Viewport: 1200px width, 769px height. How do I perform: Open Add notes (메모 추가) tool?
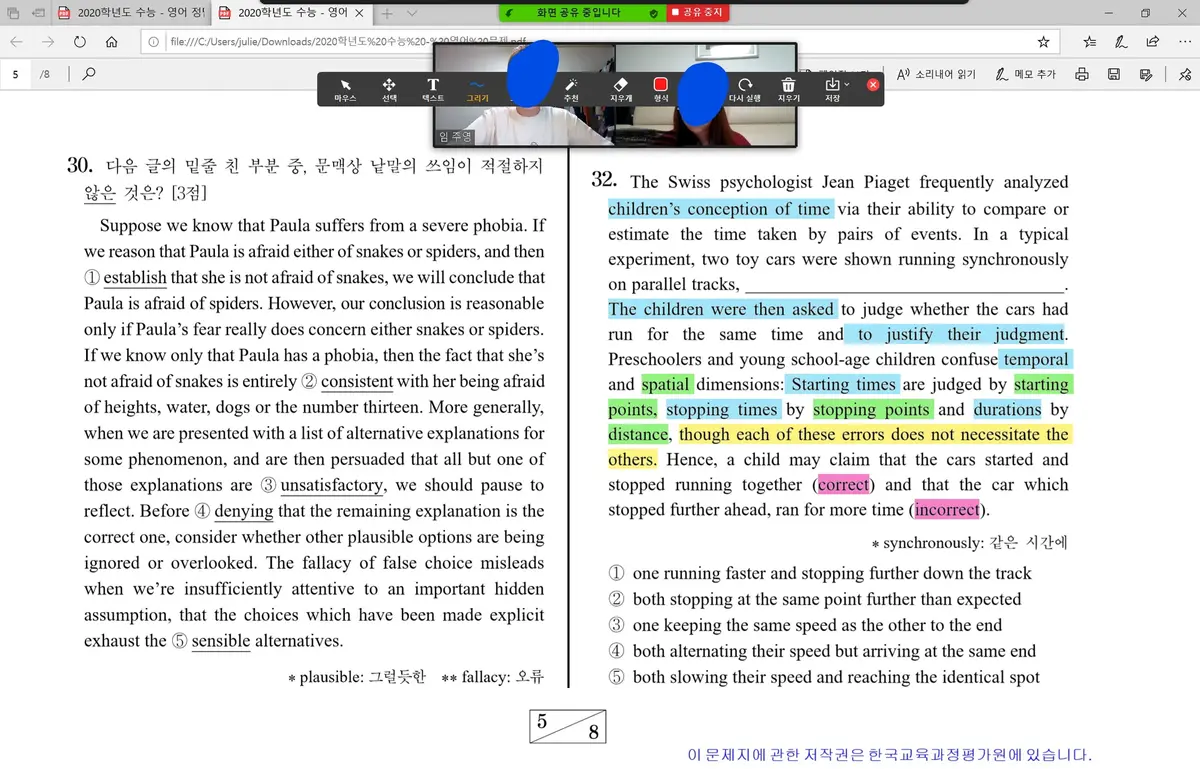(1026, 74)
